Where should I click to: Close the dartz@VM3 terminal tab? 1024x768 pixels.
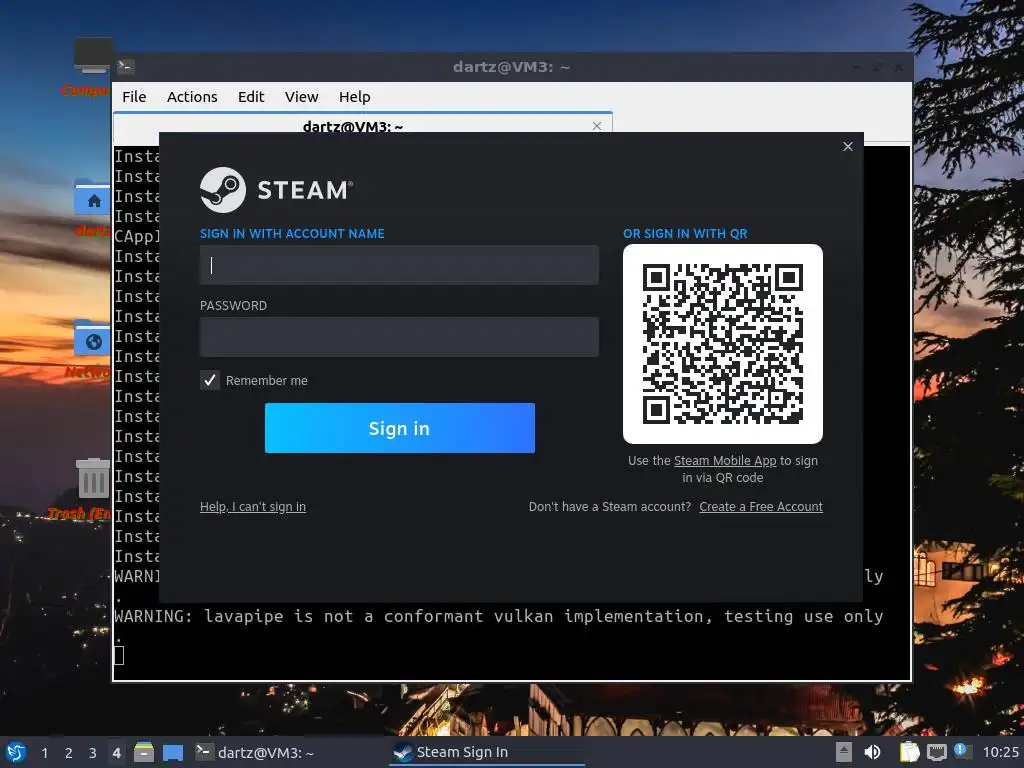tap(597, 126)
